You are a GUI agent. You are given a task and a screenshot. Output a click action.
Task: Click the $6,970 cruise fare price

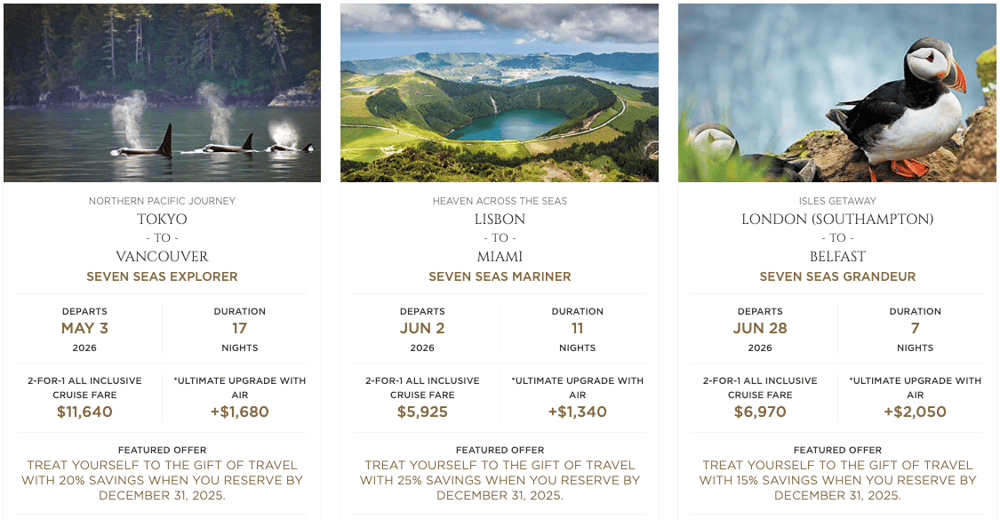pos(760,412)
